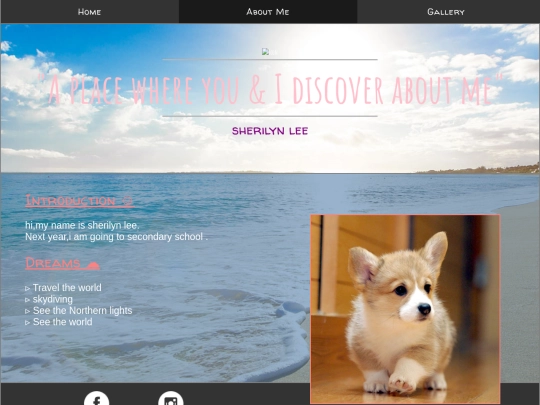Click the cloud emoji beside Dreams
The height and width of the screenshot is (405, 540).
(x=93, y=264)
